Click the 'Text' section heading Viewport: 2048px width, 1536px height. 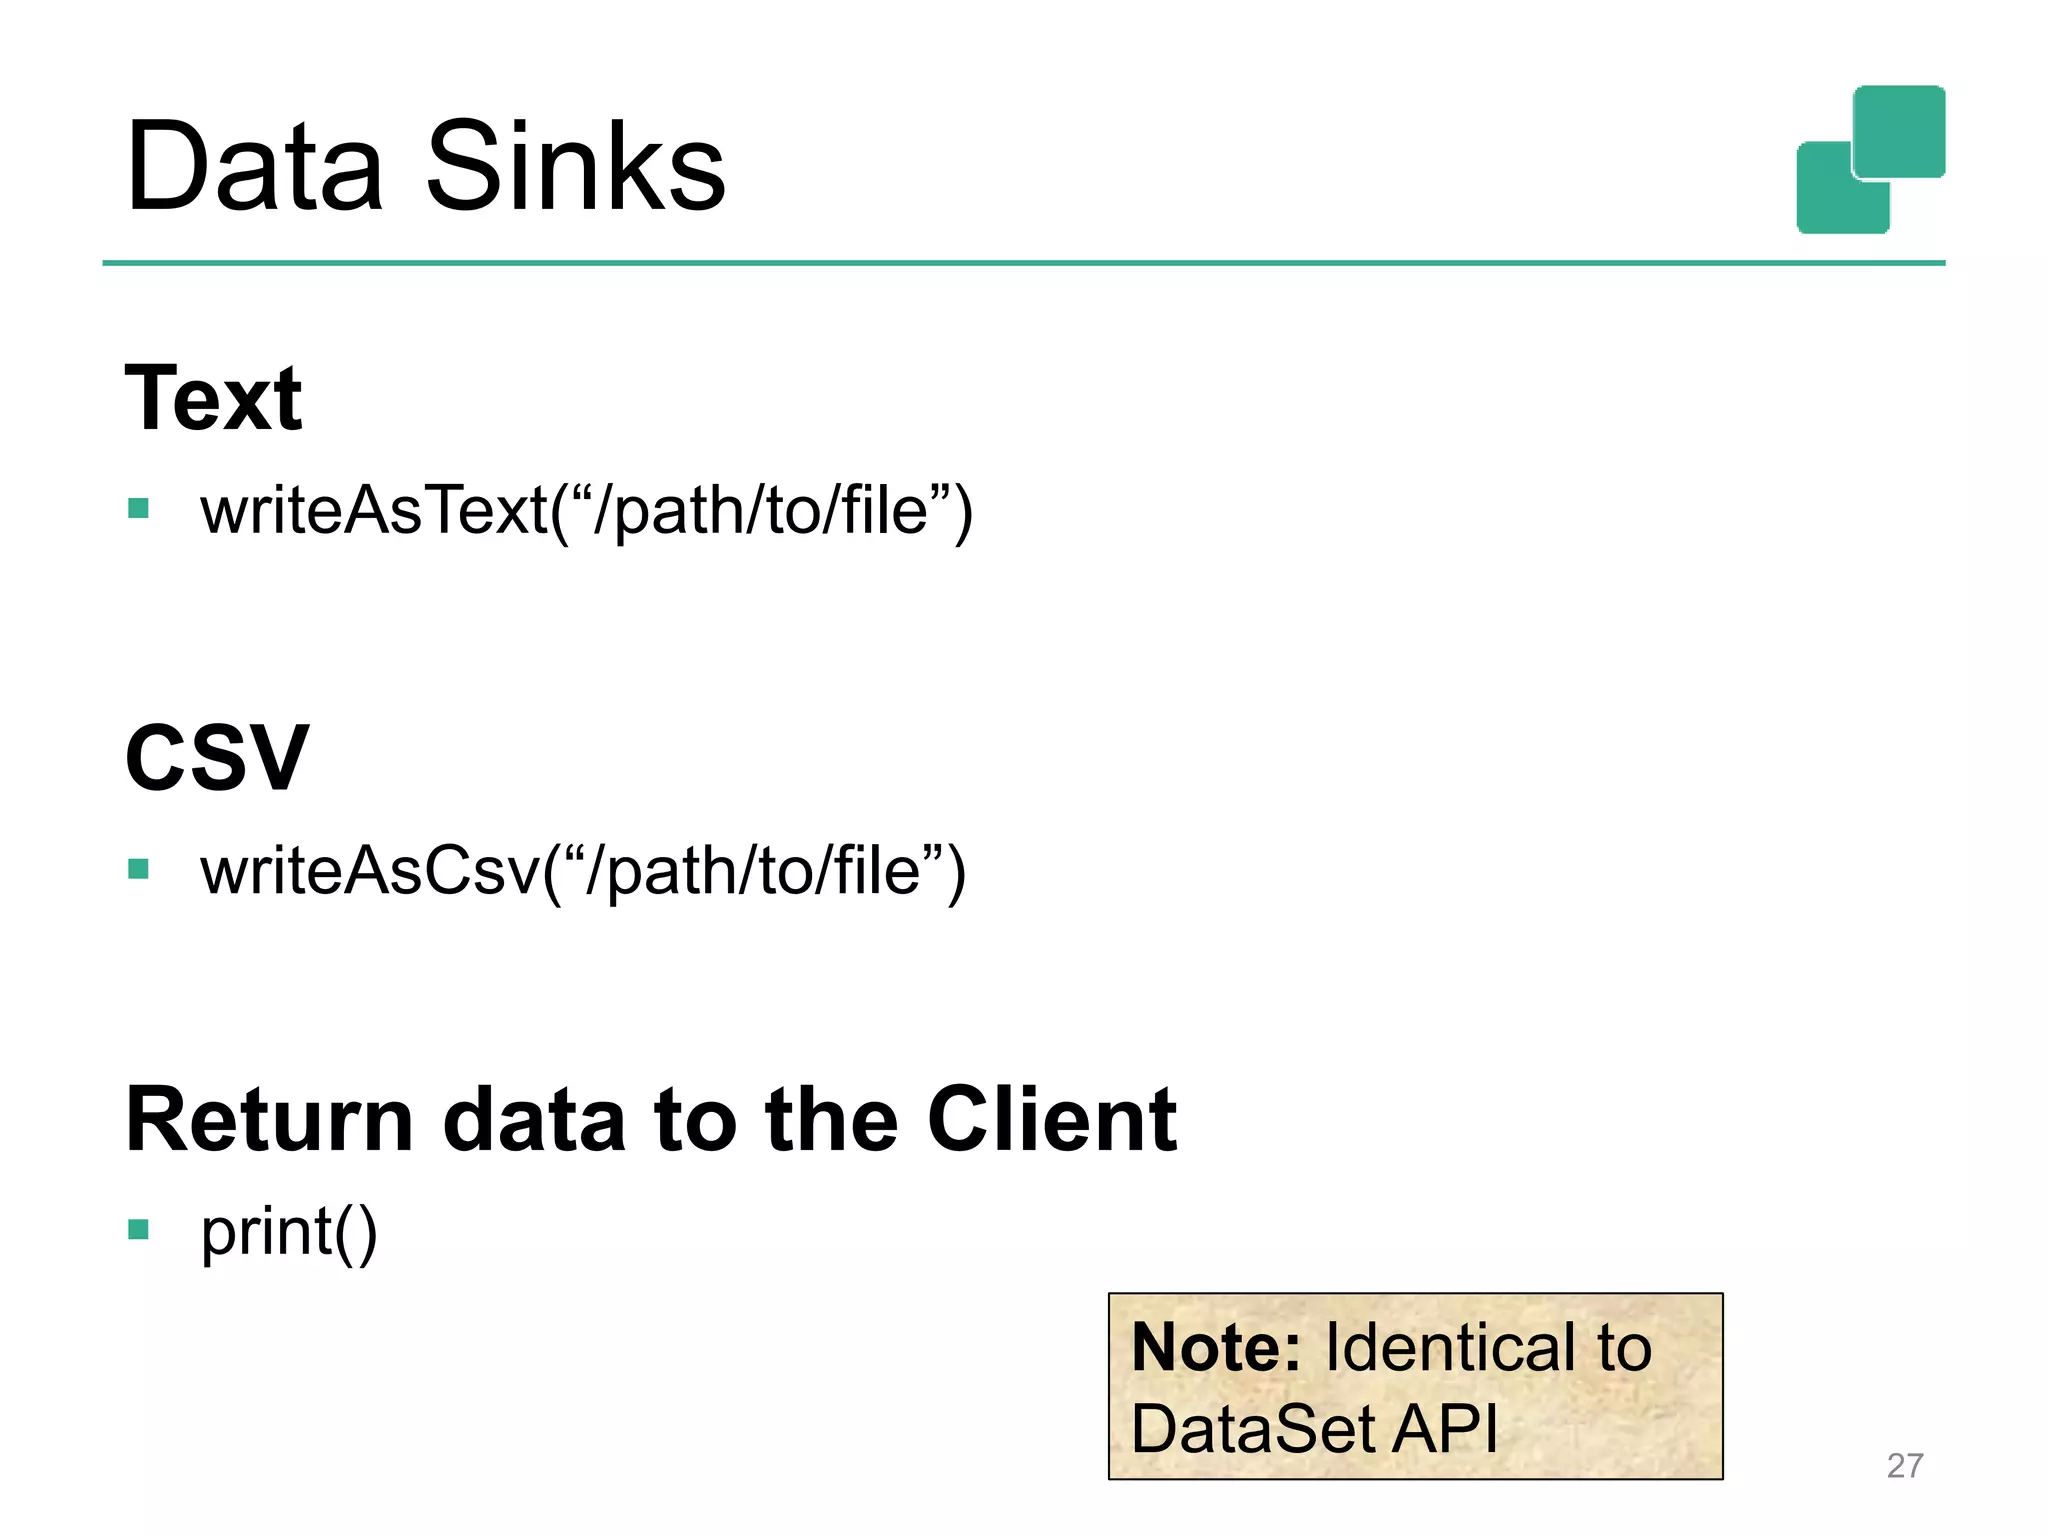coord(213,398)
